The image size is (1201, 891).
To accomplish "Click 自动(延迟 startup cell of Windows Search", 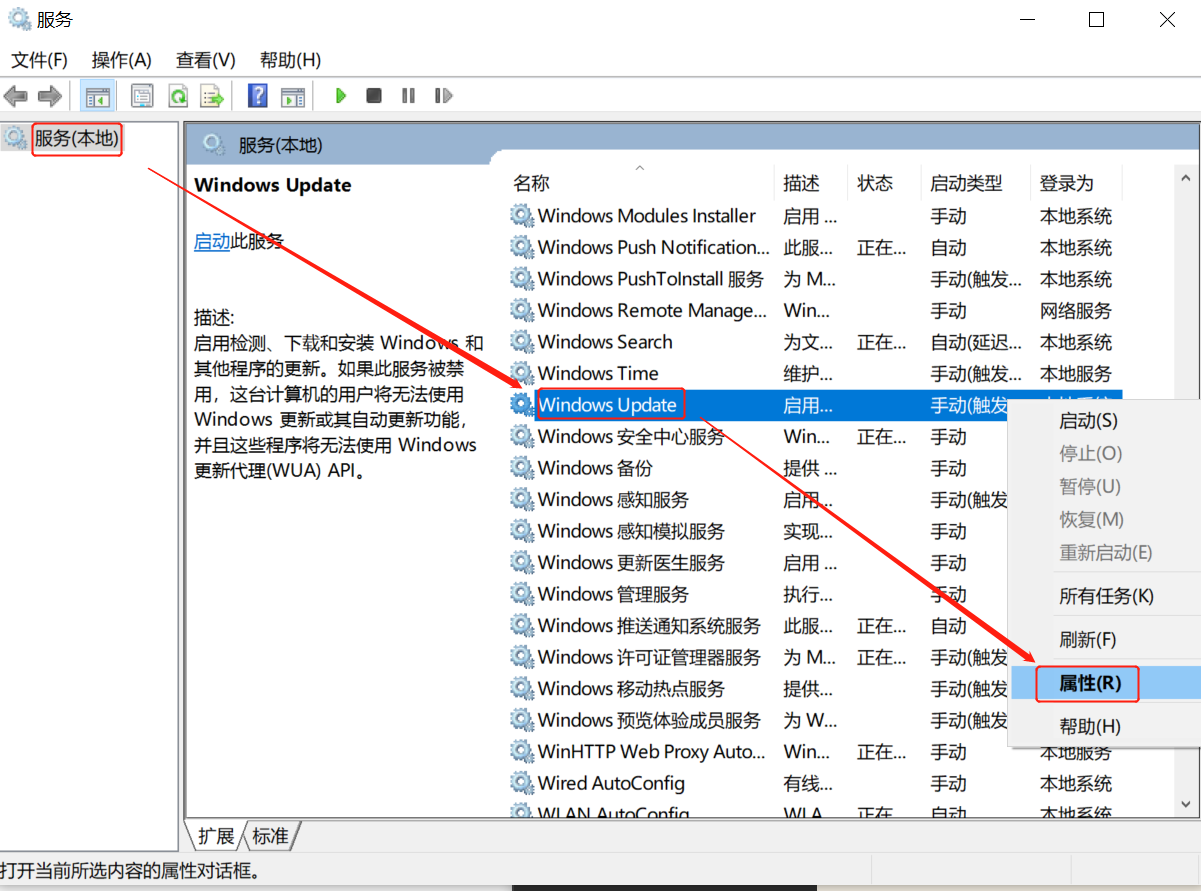I will coord(976,341).
